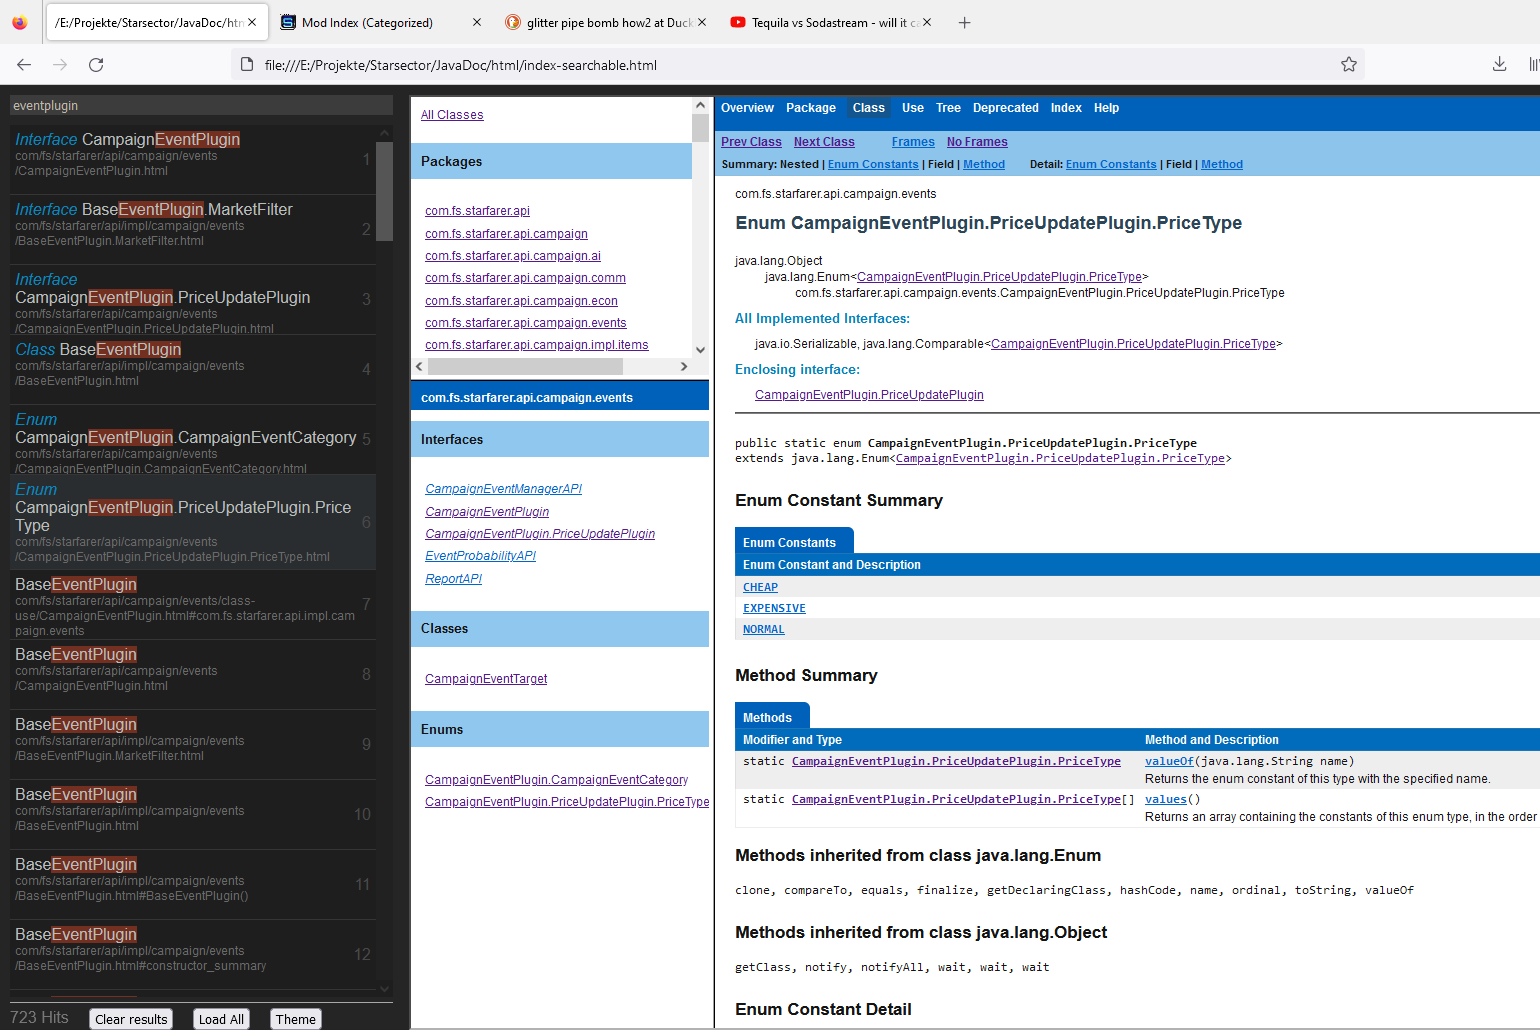1540x1030 pixels.
Task: Click the Theme button
Action: click(x=296, y=1019)
